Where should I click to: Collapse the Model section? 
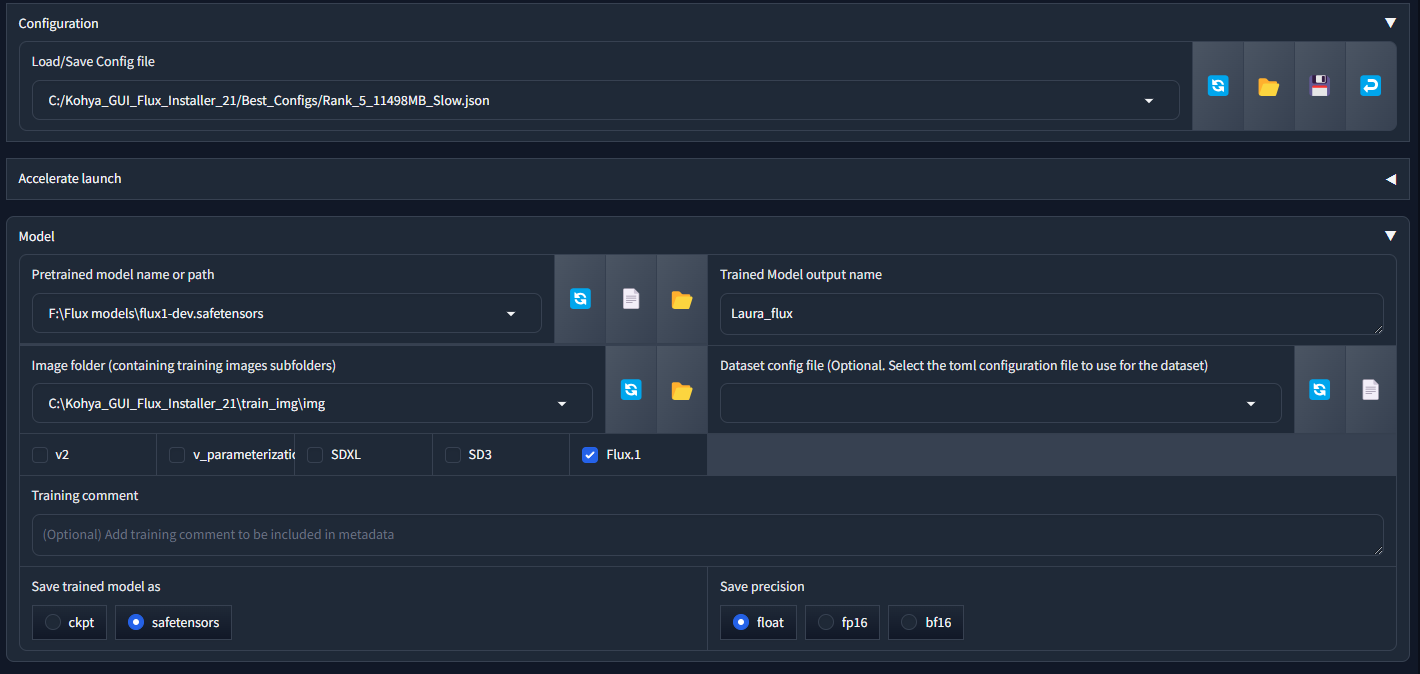[x=1390, y=237]
